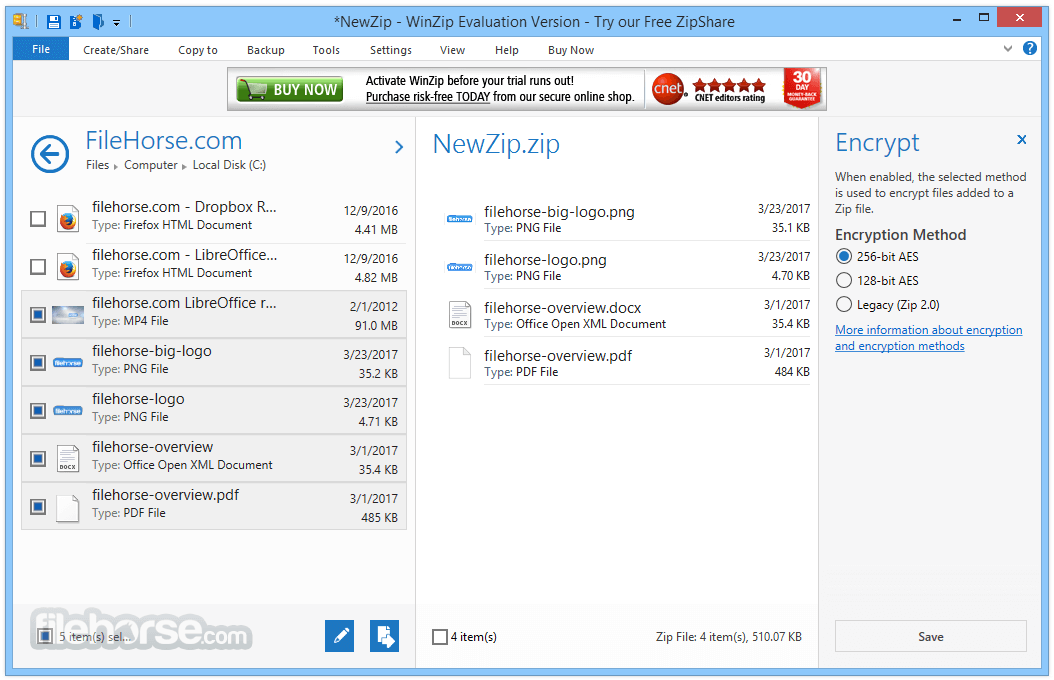Click the 30 day guarantee badge
The image size is (1054, 680).
click(x=802, y=87)
